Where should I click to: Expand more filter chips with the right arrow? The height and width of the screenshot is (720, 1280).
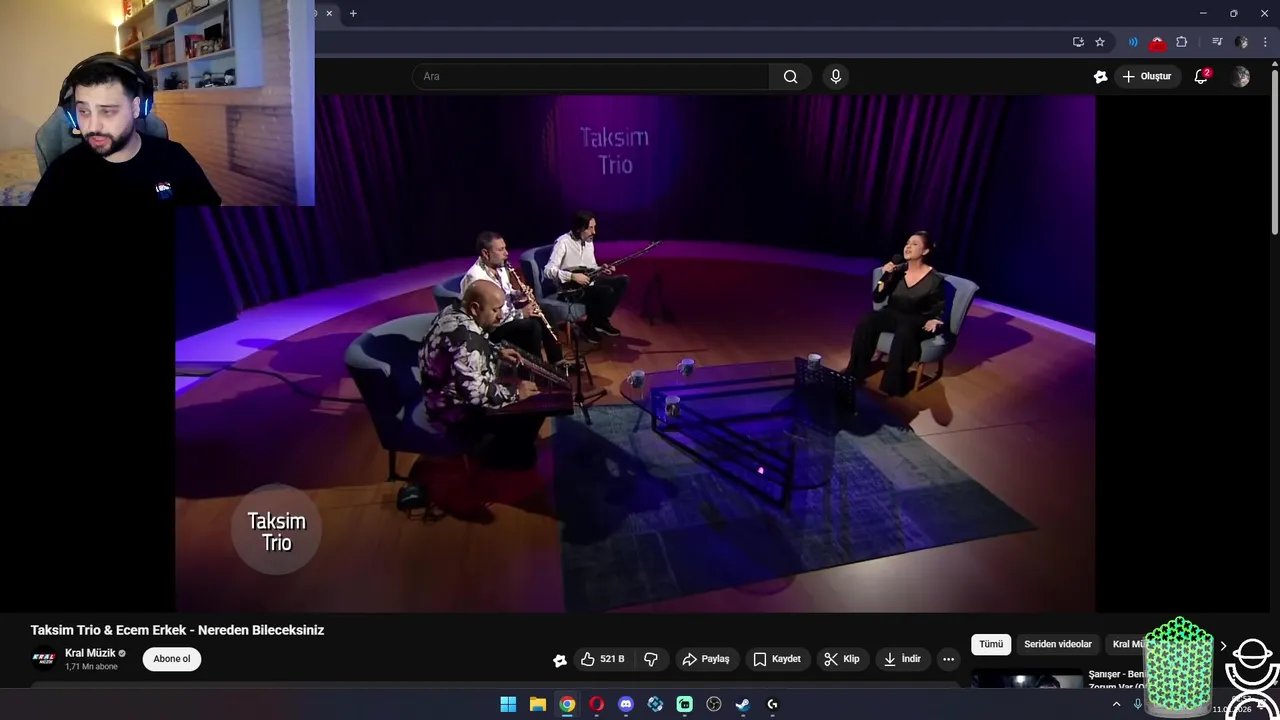1222,646
